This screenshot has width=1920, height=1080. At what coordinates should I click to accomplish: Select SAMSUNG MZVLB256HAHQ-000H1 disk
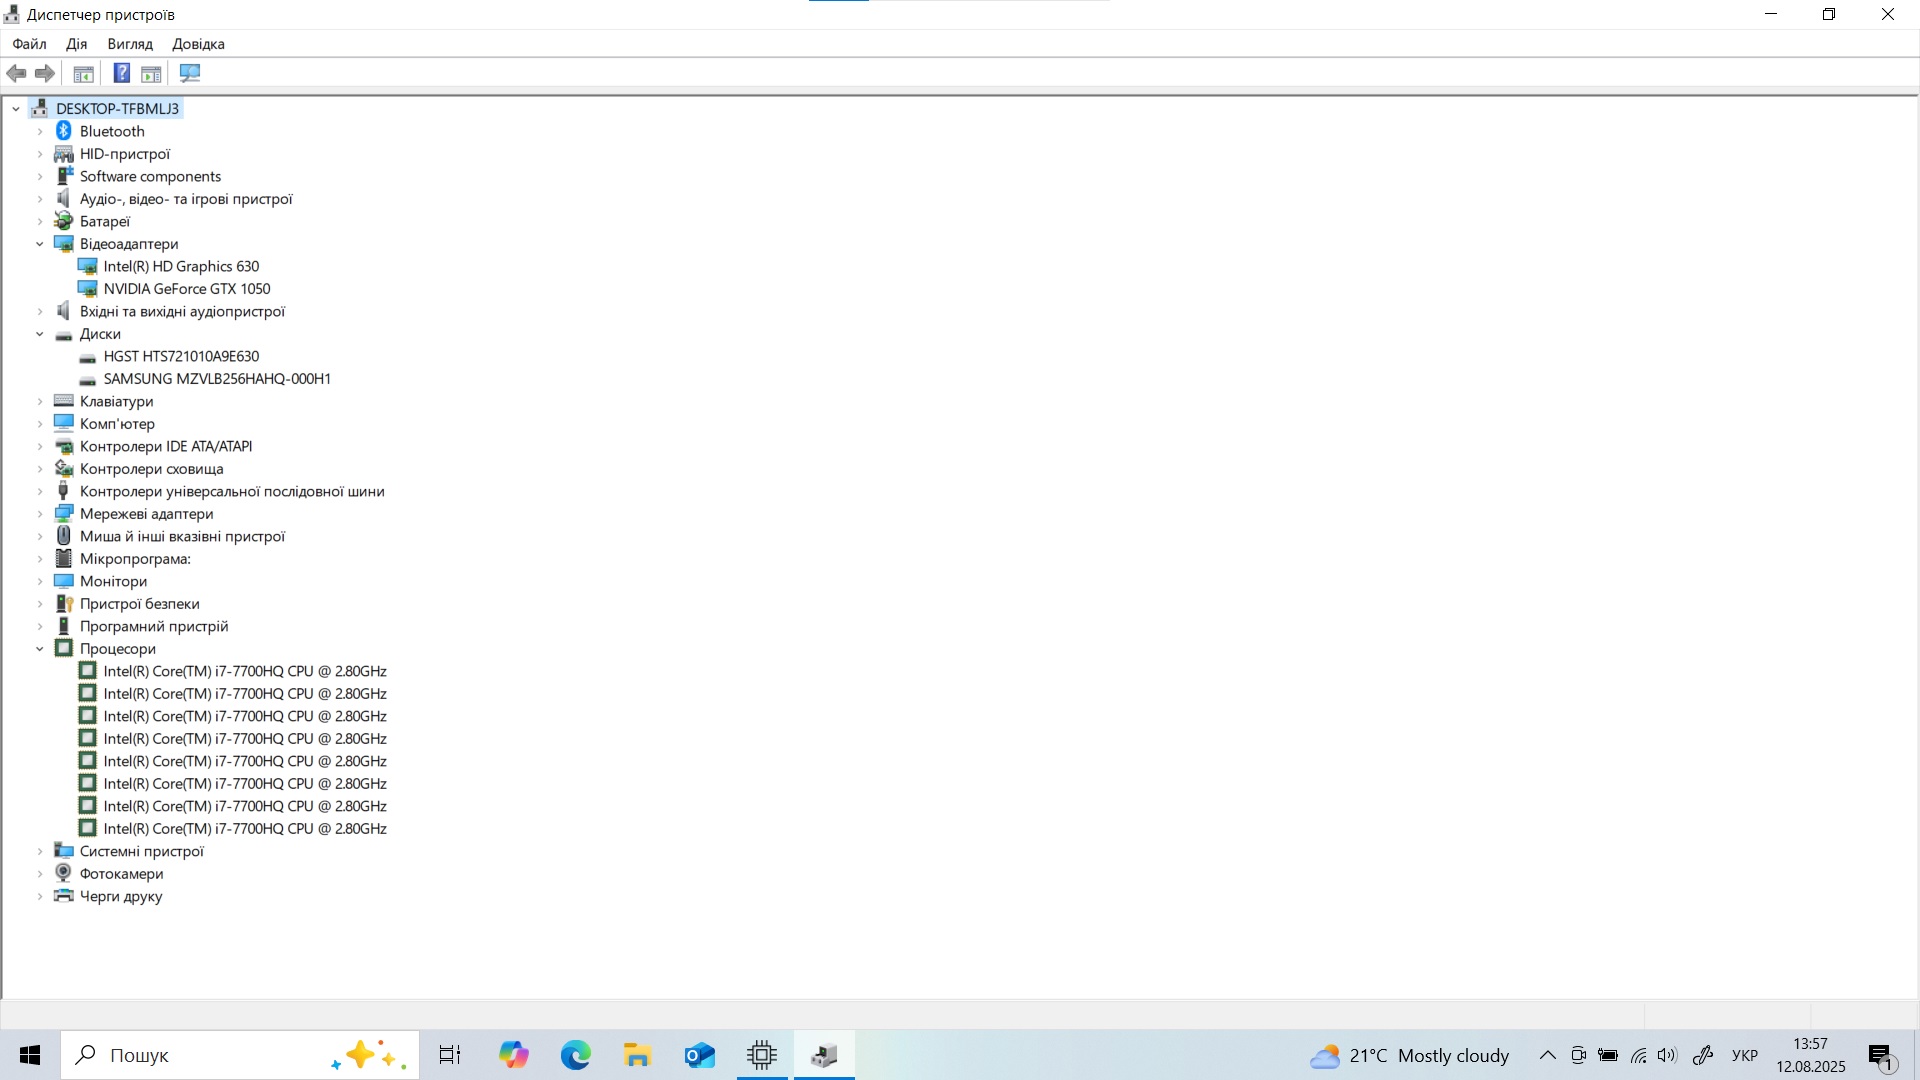pyautogui.click(x=217, y=379)
